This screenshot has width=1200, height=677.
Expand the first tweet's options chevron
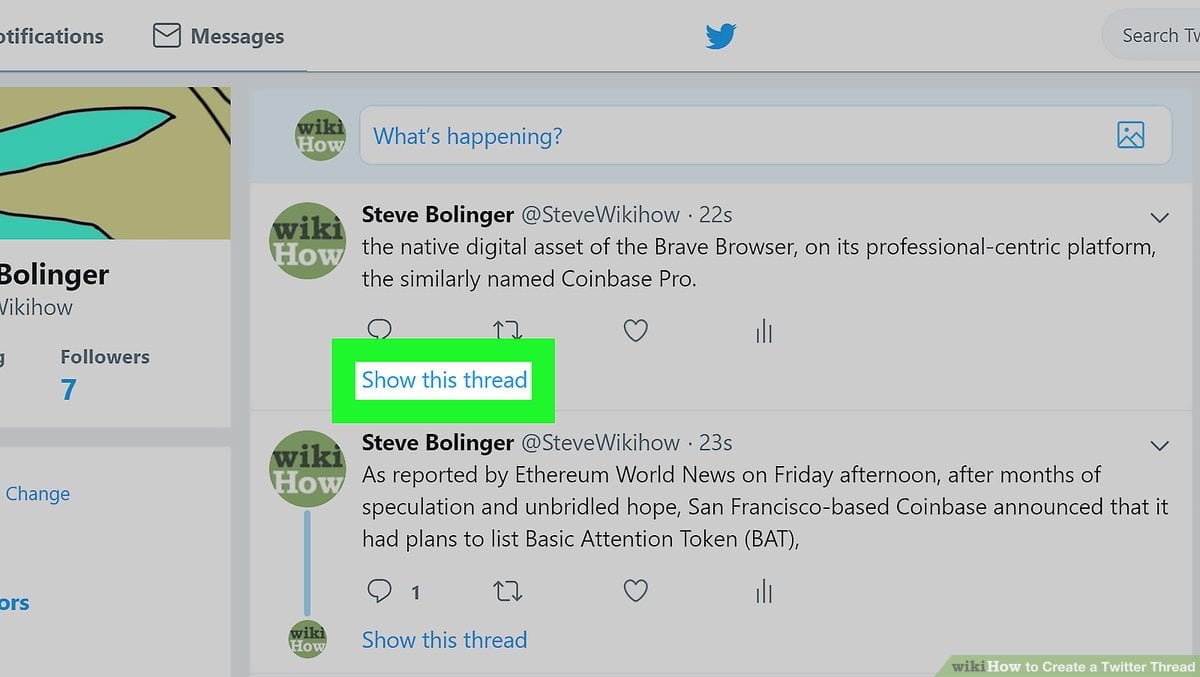click(1160, 218)
